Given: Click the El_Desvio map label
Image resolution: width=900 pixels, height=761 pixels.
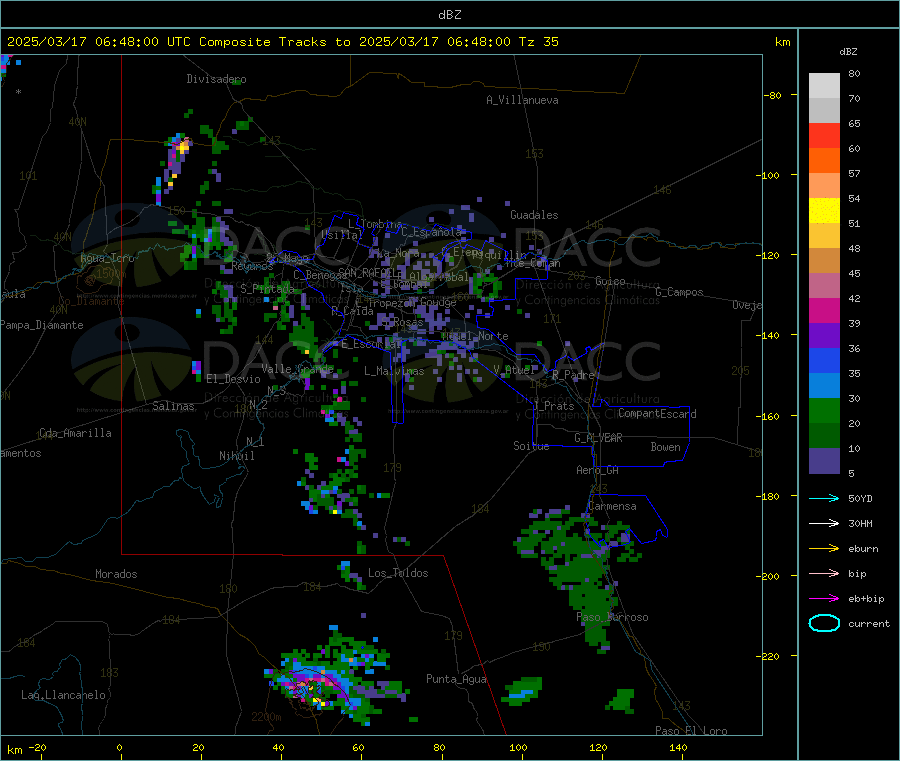Looking at the screenshot, I should (x=234, y=379).
